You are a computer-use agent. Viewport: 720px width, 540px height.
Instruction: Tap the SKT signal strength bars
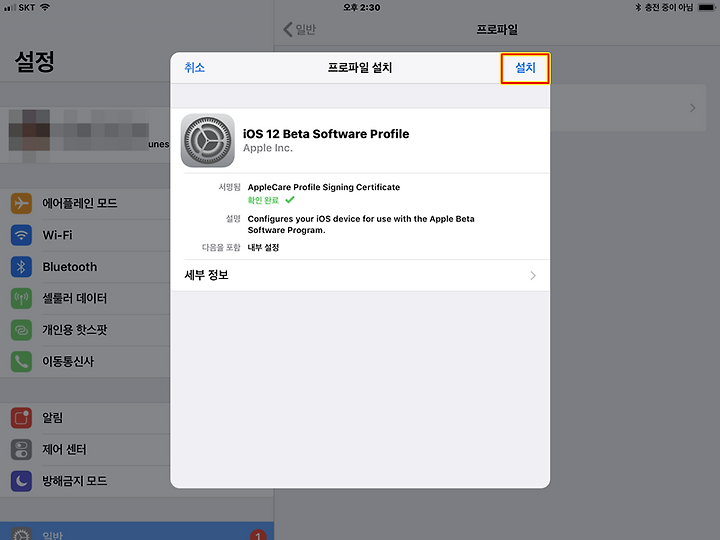pos(10,8)
